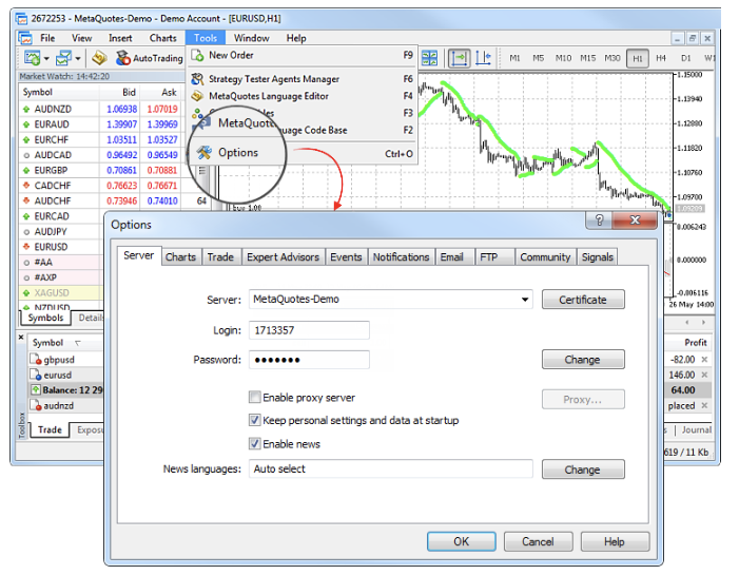The width and height of the screenshot is (740, 576).
Task: Open the Window menu
Action: [251, 38]
